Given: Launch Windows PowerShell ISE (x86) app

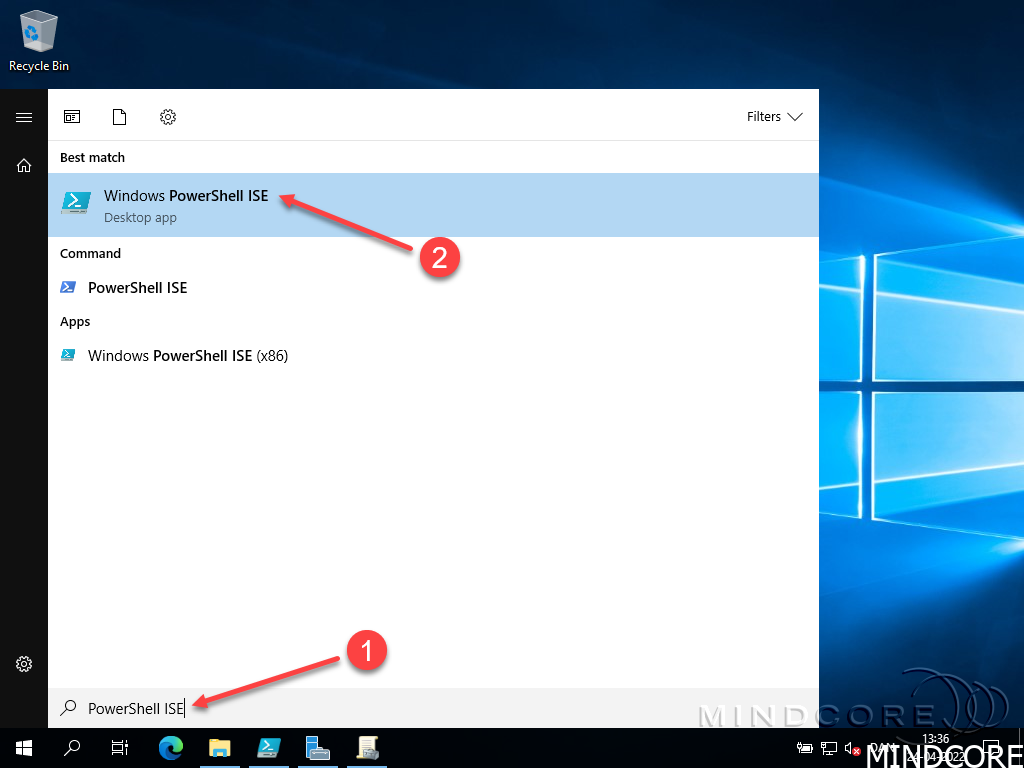Looking at the screenshot, I should (x=187, y=356).
